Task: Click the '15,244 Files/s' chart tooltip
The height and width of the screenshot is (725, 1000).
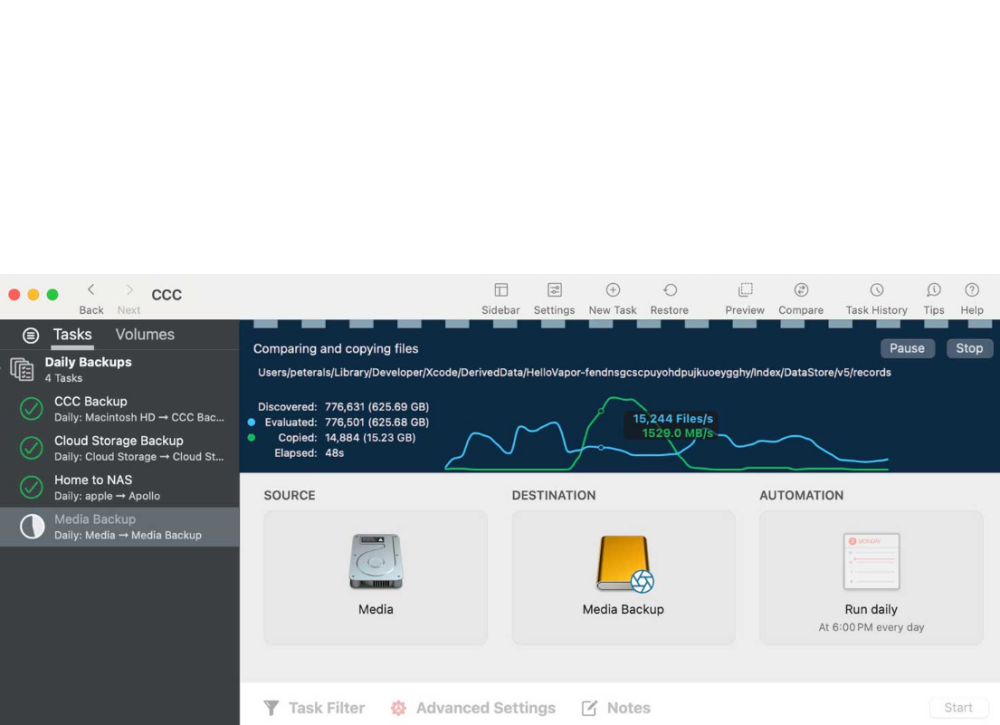Action: point(673,419)
